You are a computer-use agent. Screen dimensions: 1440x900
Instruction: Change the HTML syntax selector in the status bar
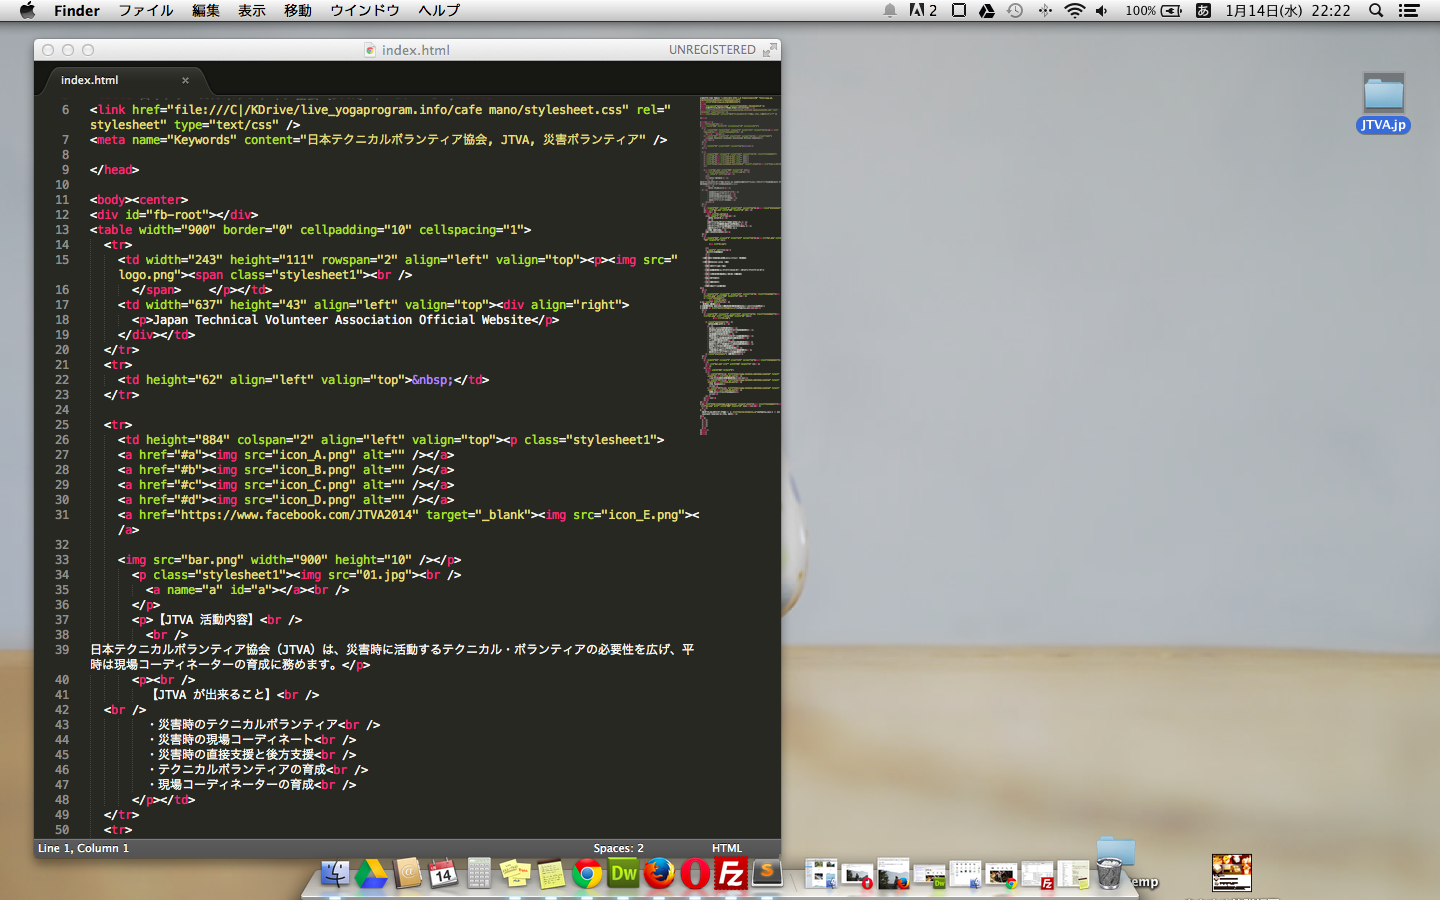pos(727,848)
